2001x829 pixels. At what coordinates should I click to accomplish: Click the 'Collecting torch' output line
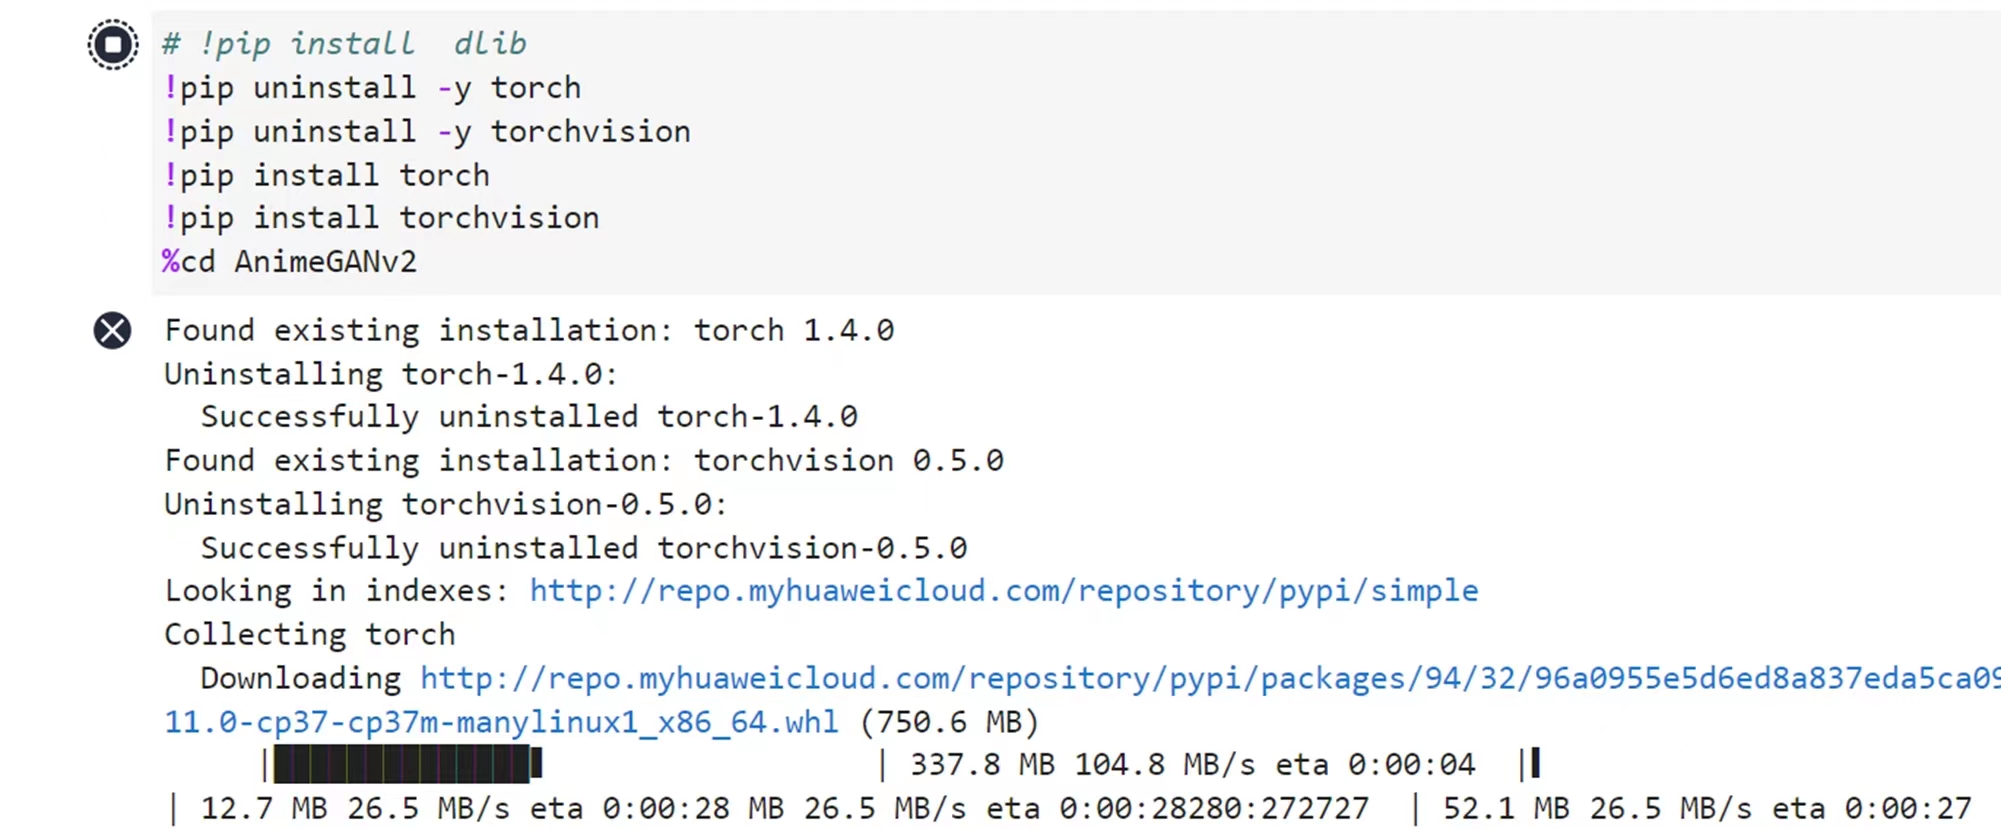(x=310, y=635)
